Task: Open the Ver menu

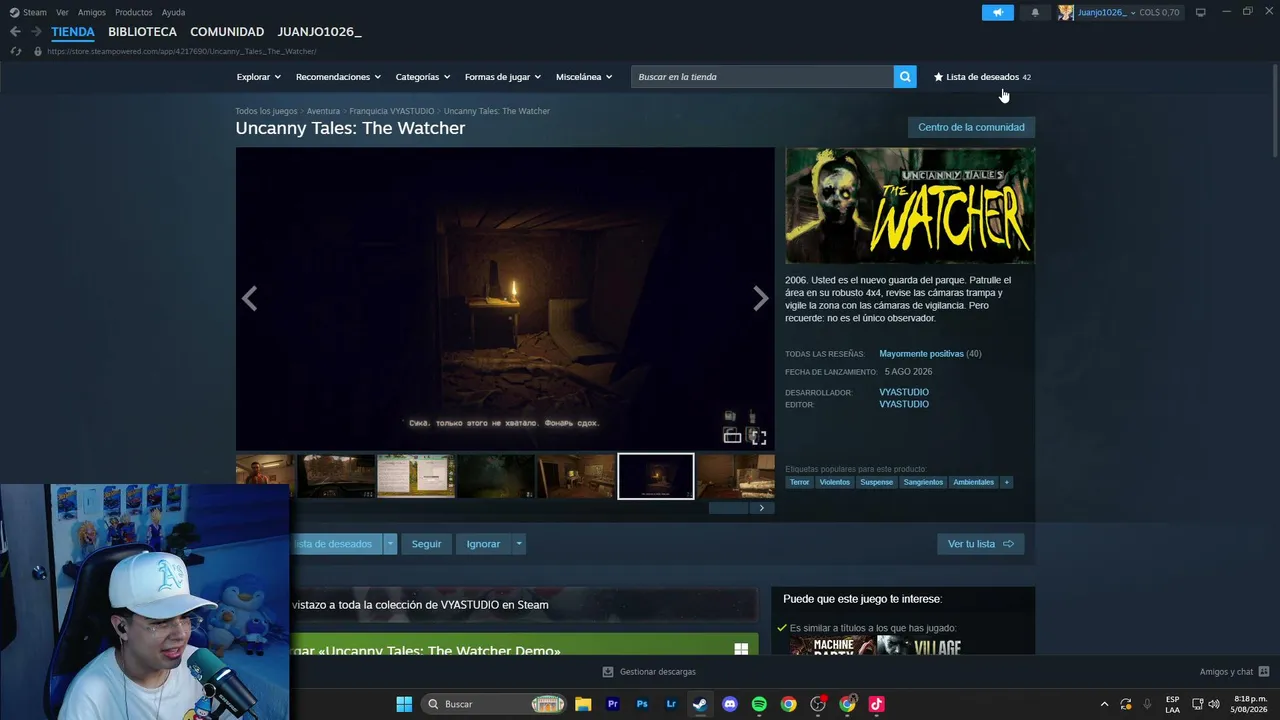Action: tap(62, 12)
